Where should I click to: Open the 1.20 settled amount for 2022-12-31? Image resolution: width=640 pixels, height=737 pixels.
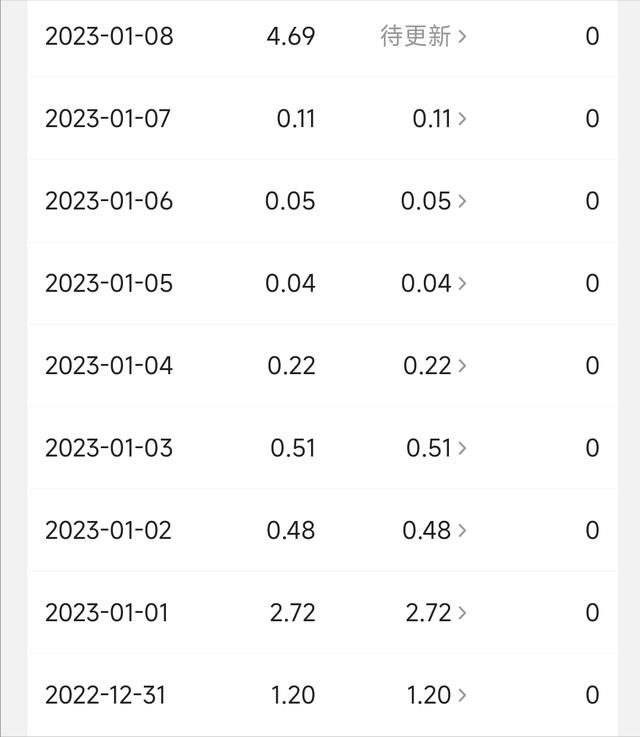[x=428, y=695]
